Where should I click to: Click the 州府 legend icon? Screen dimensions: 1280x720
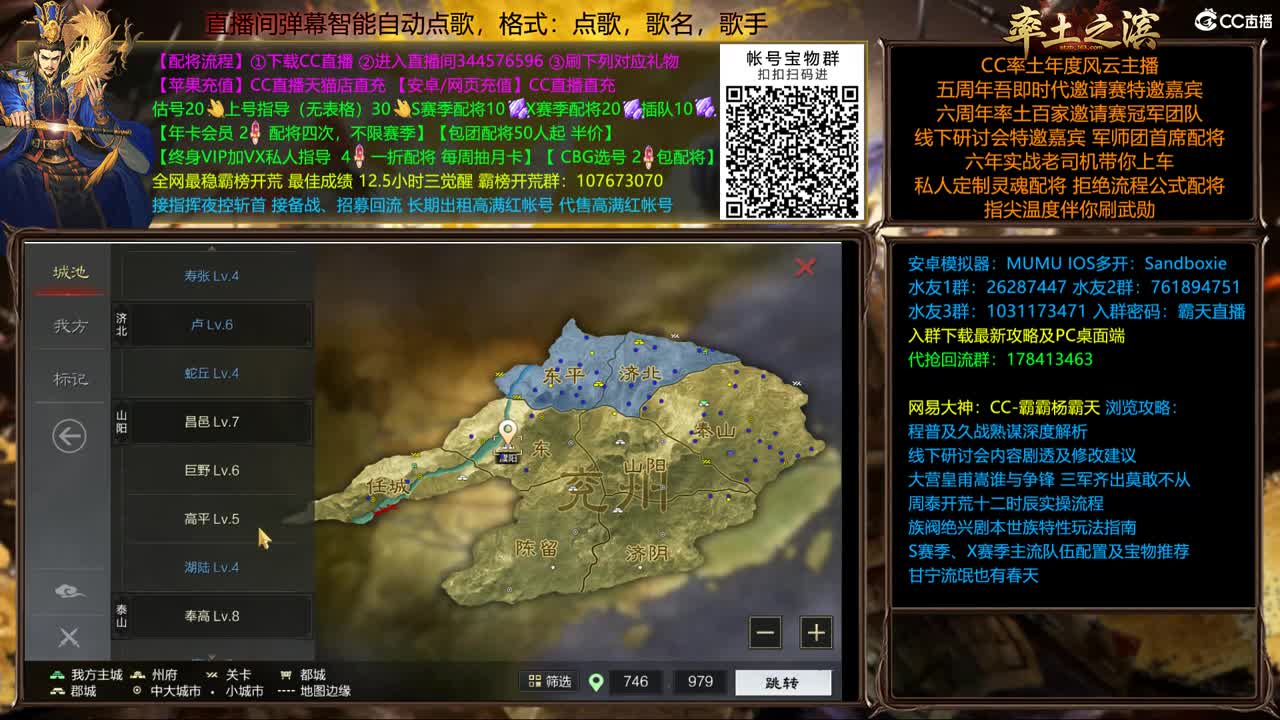click(x=139, y=675)
